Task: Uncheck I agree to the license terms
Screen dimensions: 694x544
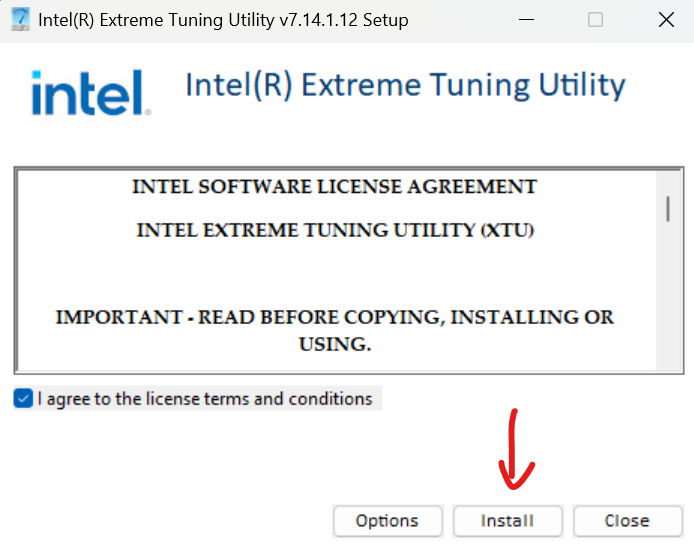Action: point(23,398)
